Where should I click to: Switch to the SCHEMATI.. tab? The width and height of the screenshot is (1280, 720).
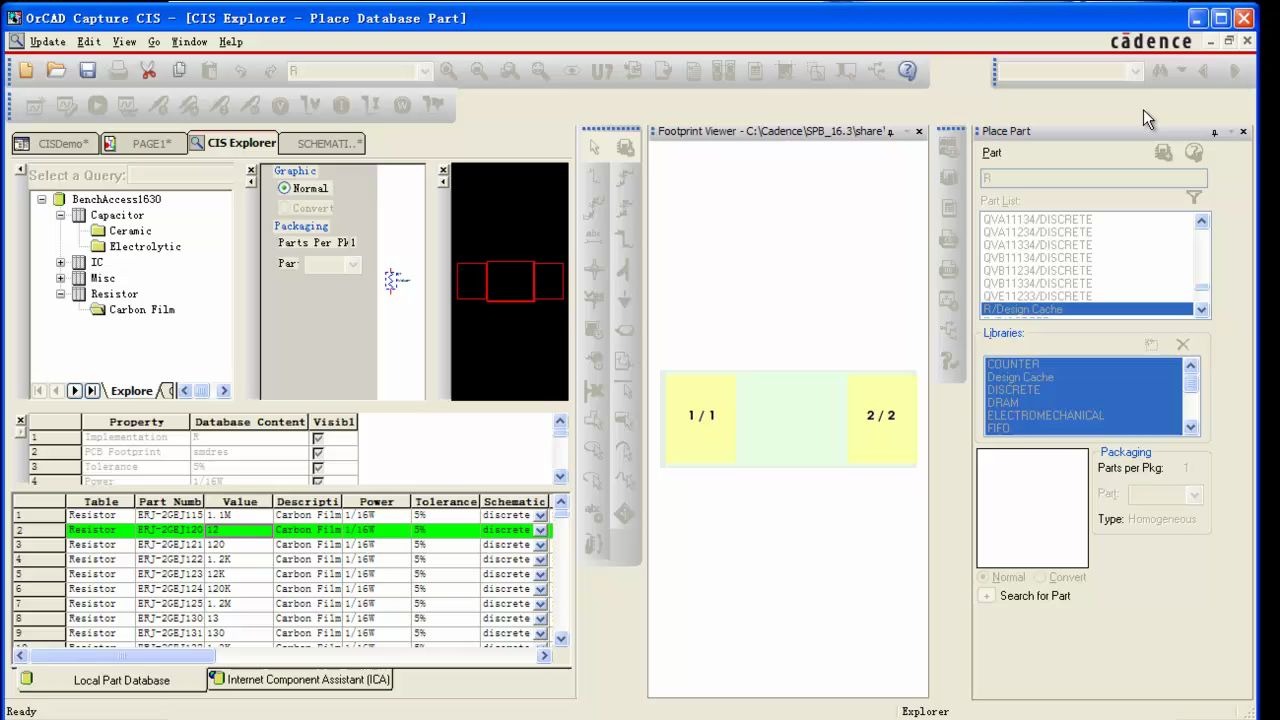(x=322, y=144)
